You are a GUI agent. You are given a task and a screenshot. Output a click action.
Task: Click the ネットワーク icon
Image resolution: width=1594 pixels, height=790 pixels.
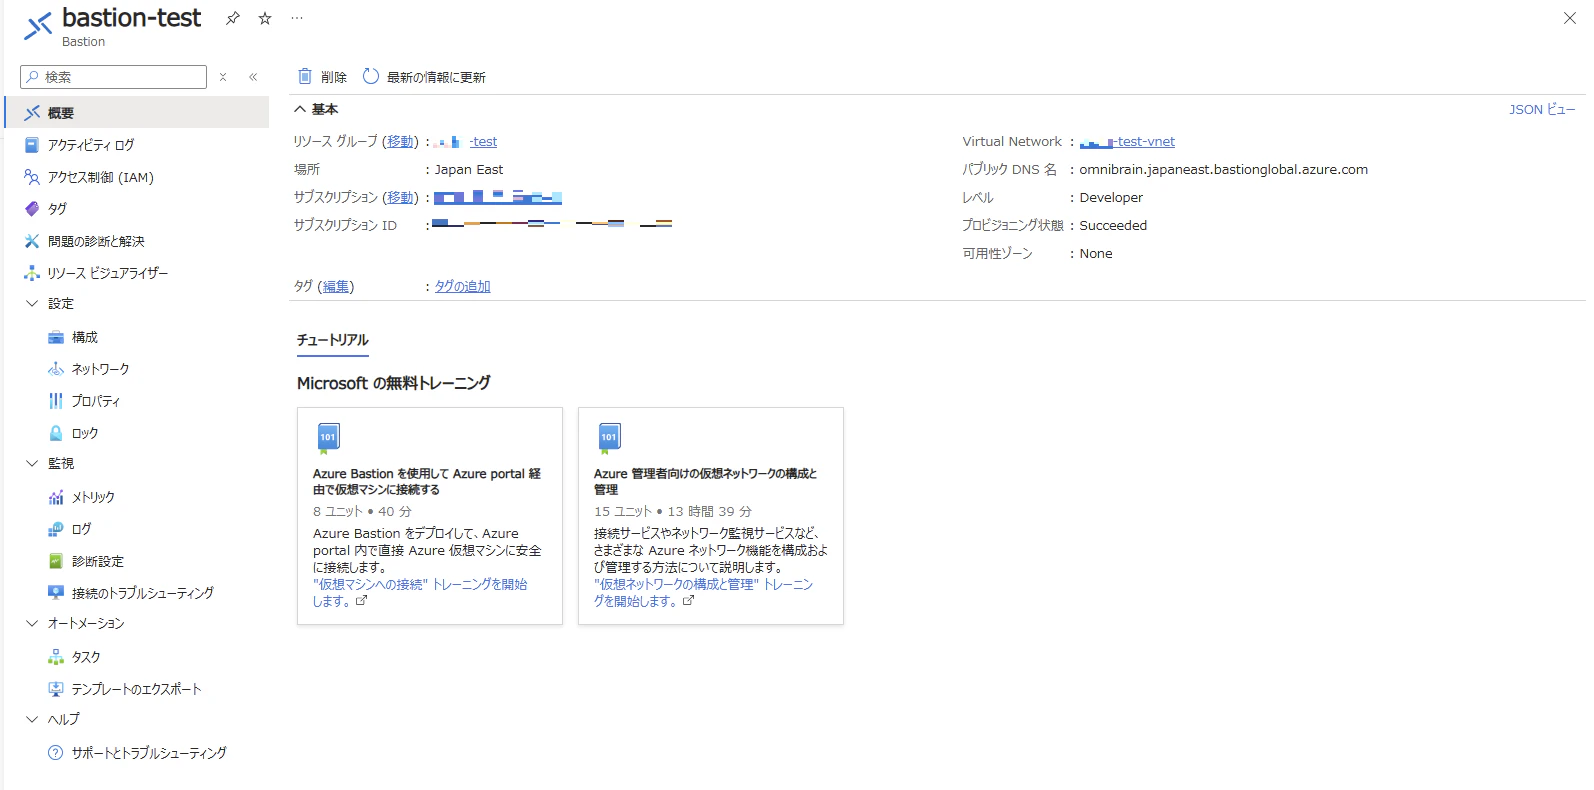click(56, 369)
